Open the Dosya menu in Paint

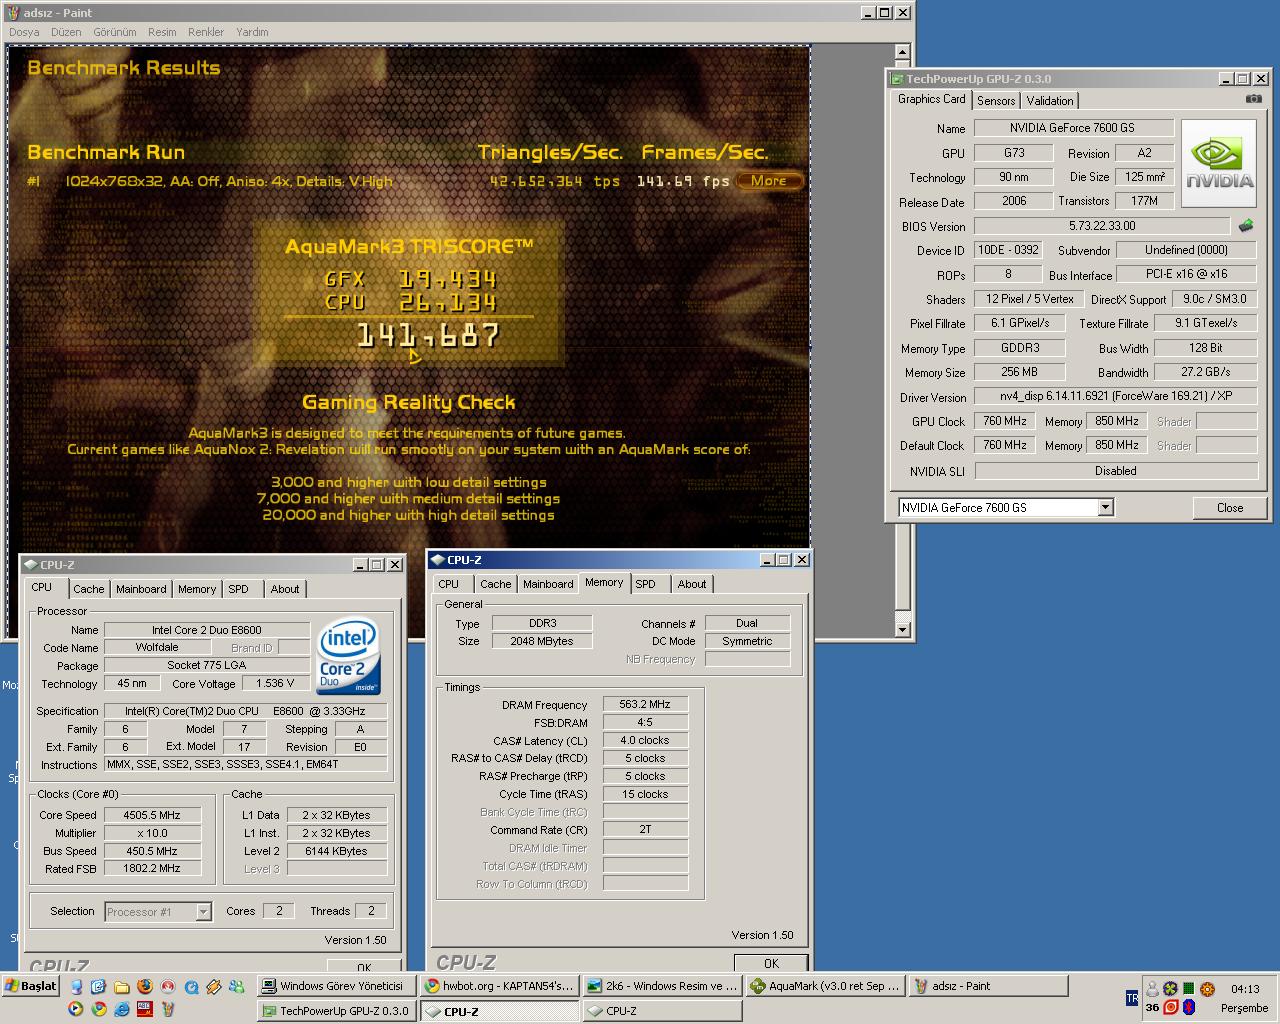24,32
